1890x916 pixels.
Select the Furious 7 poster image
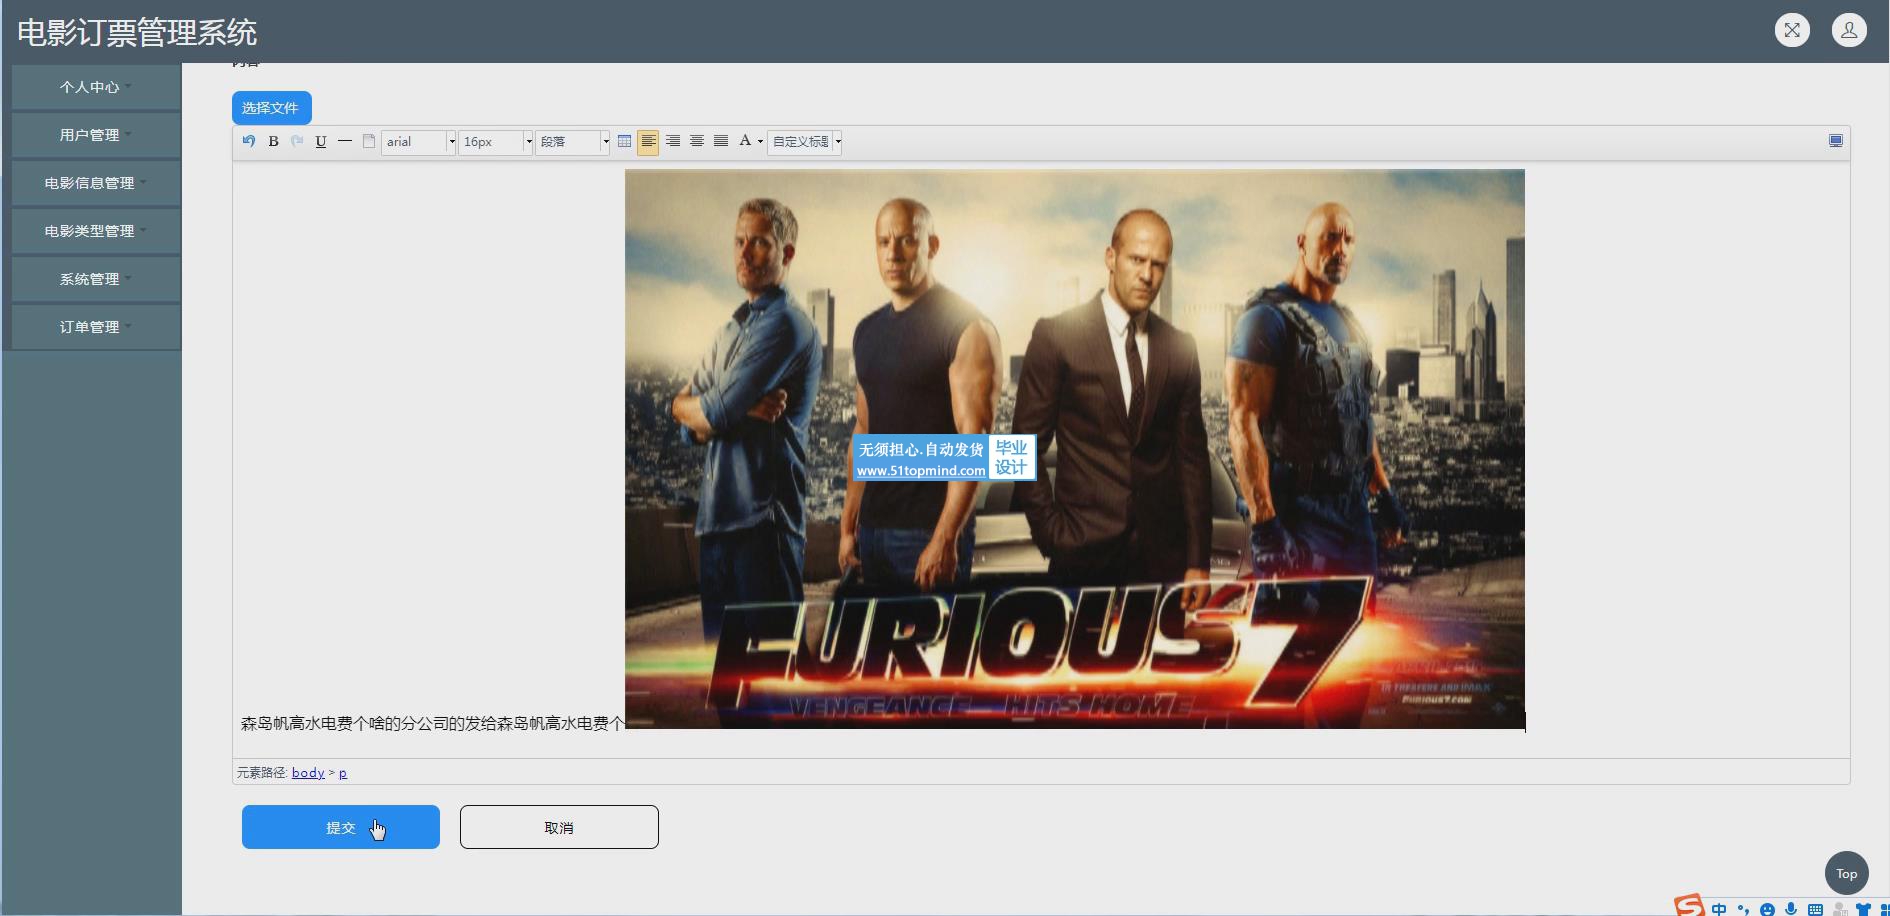[x=1075, y=449]
